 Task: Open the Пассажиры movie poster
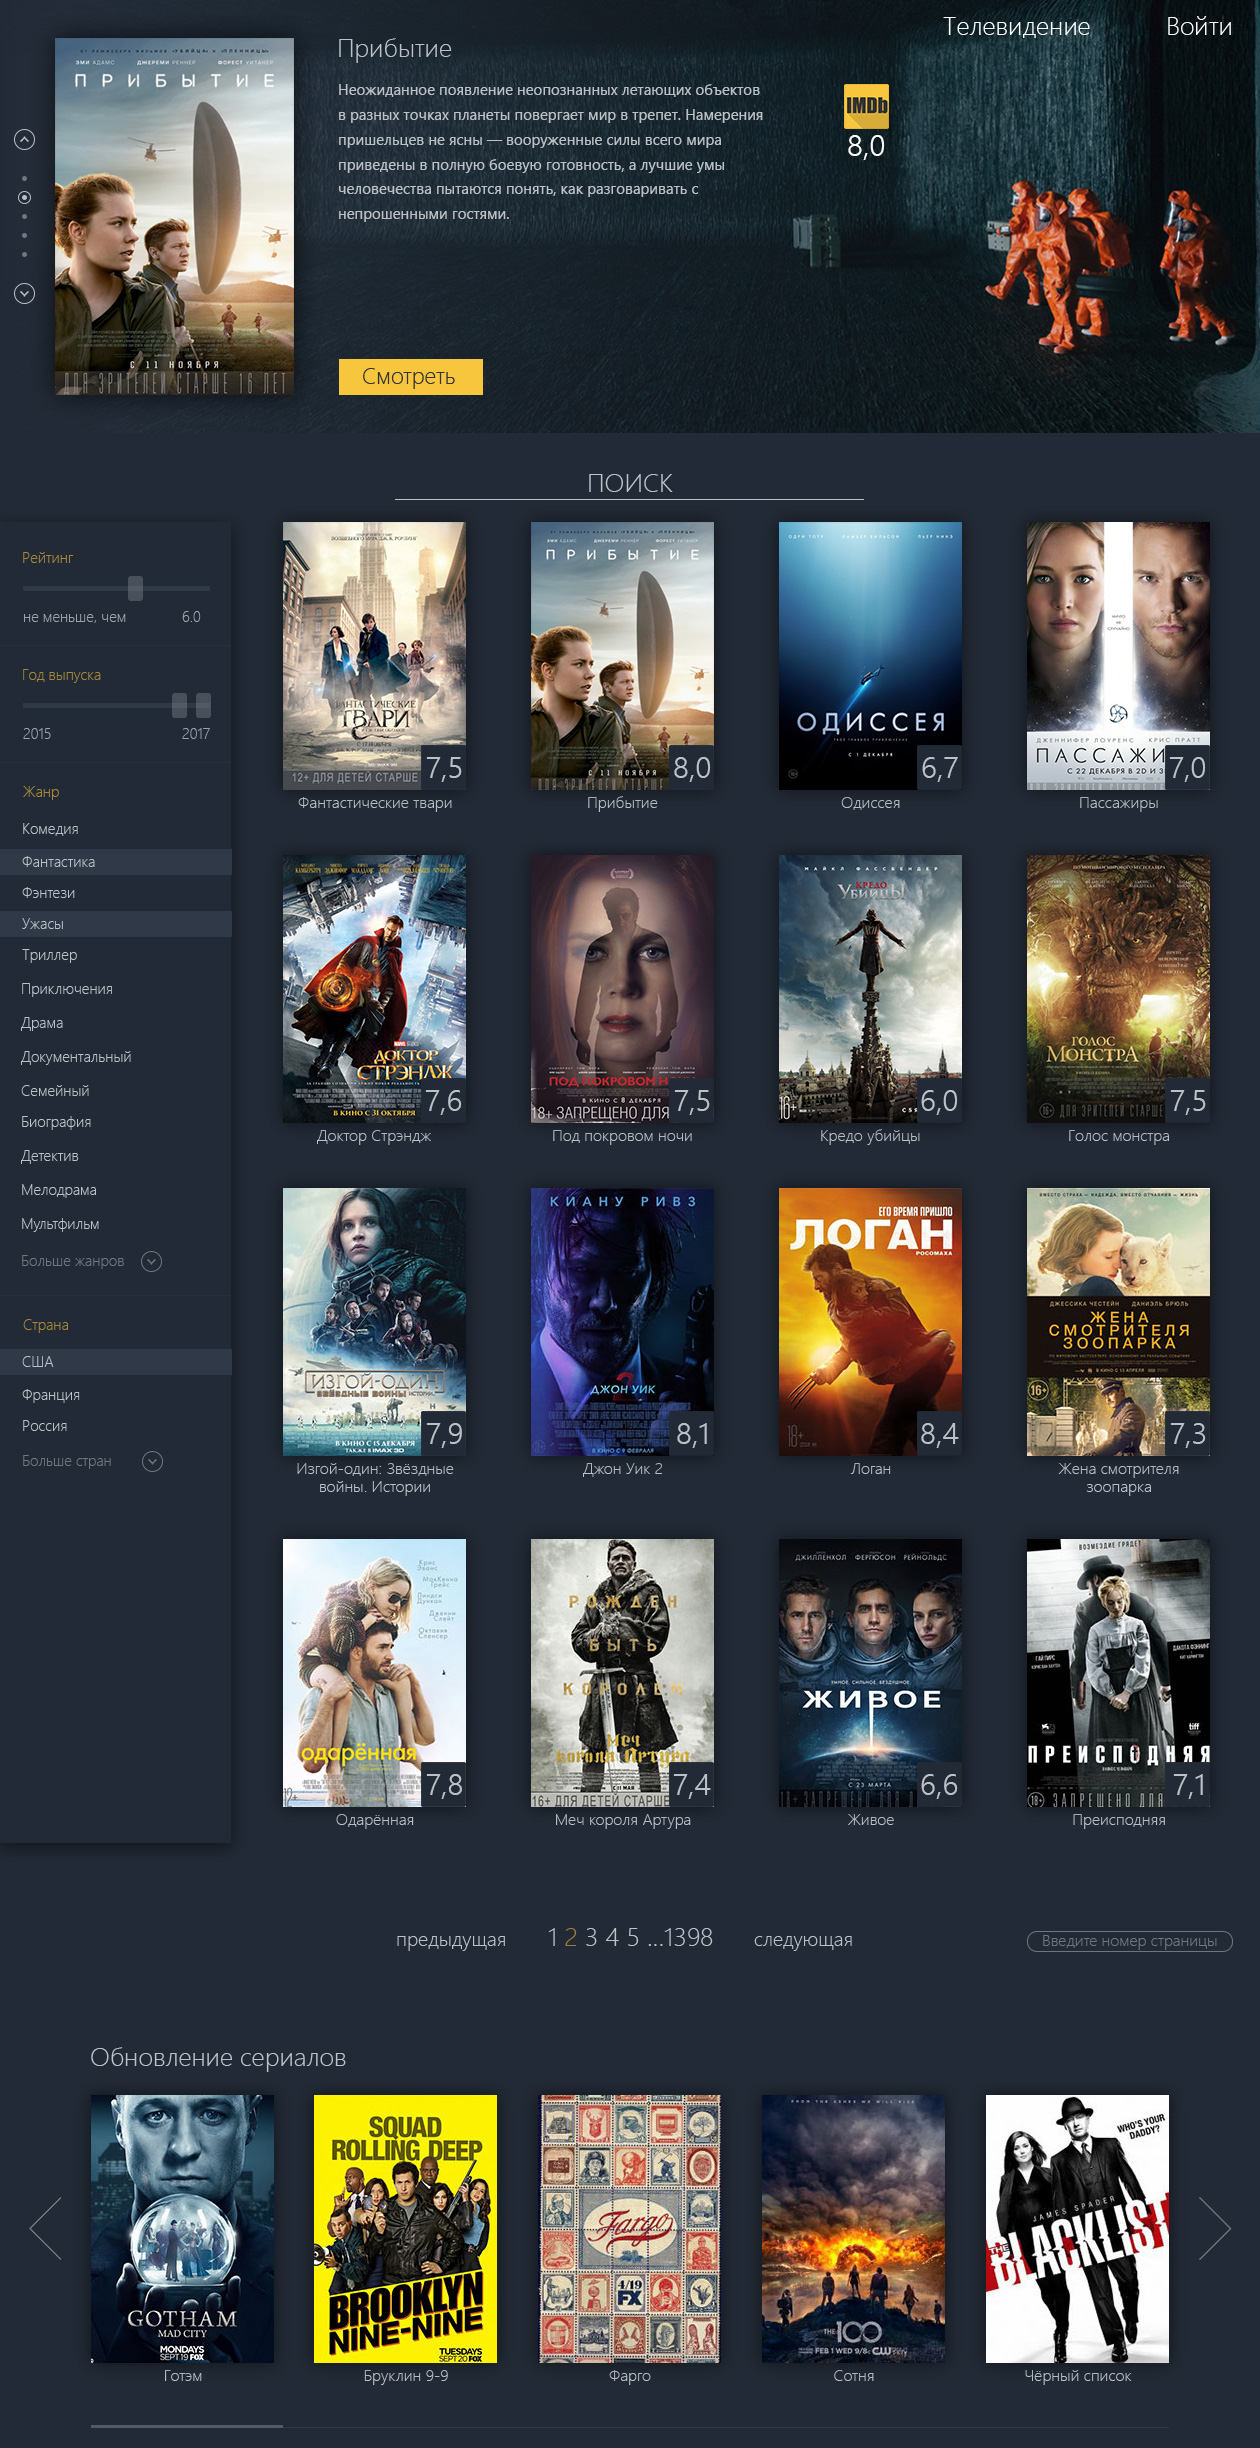tap(1118, 656)
